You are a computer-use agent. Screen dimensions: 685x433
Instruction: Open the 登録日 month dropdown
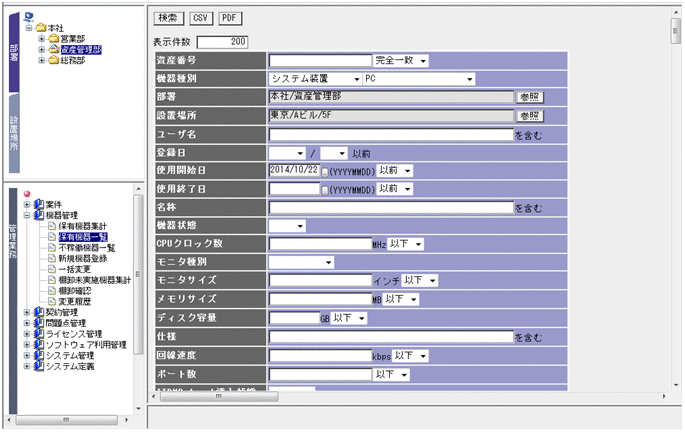pyautogui.click(x=334, y=153)
